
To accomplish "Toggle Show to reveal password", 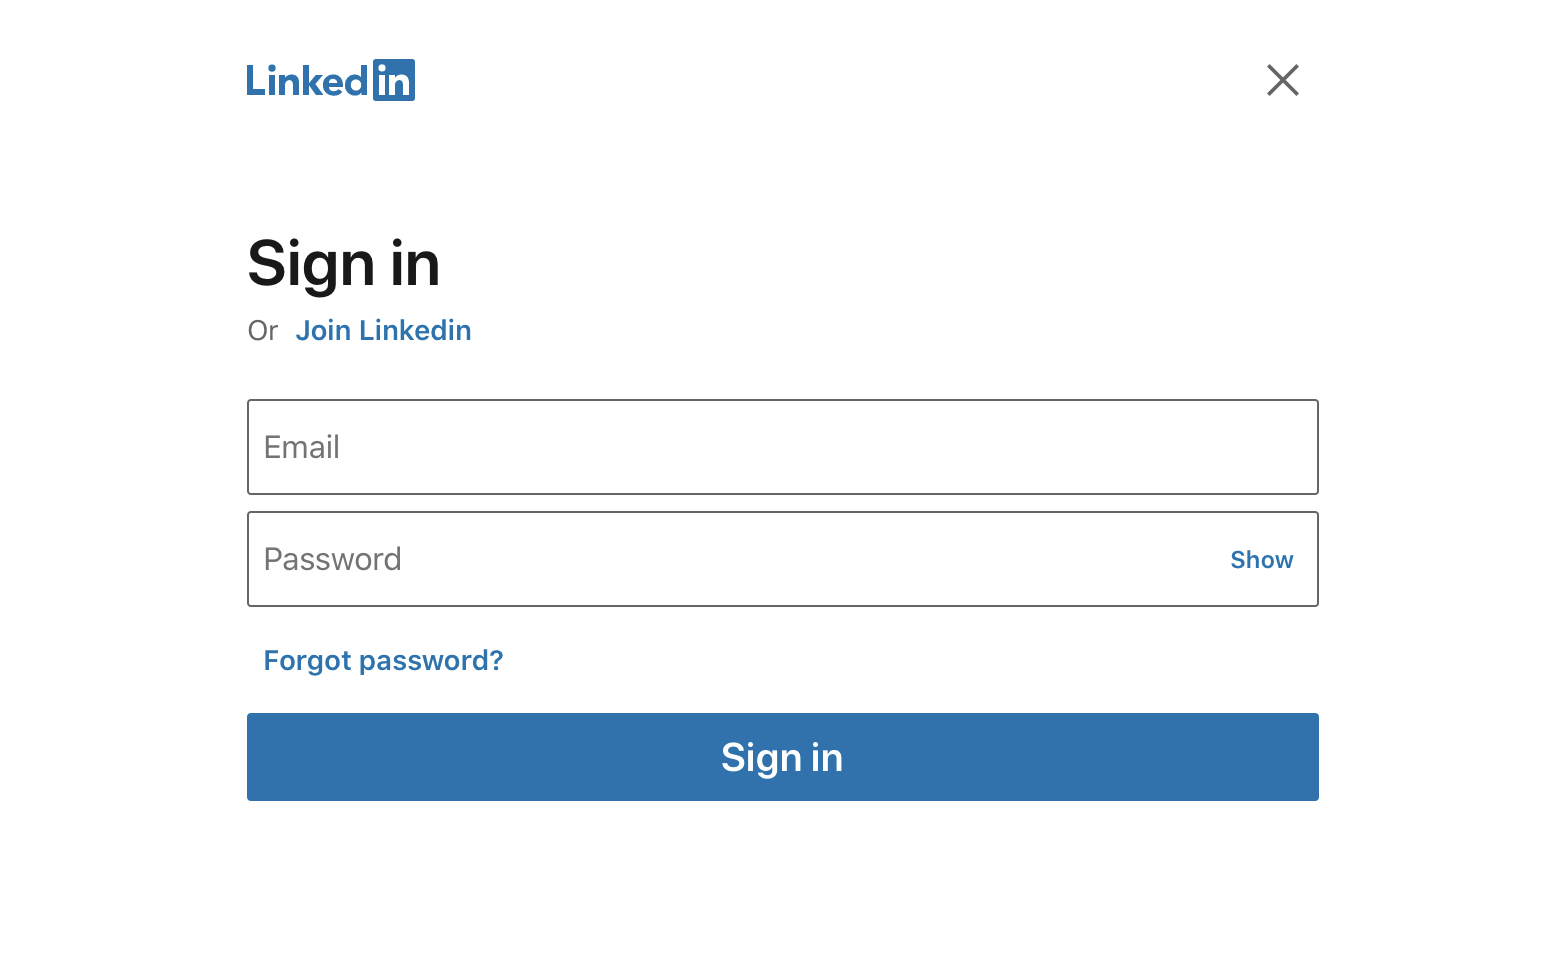I will (1261, 560).
